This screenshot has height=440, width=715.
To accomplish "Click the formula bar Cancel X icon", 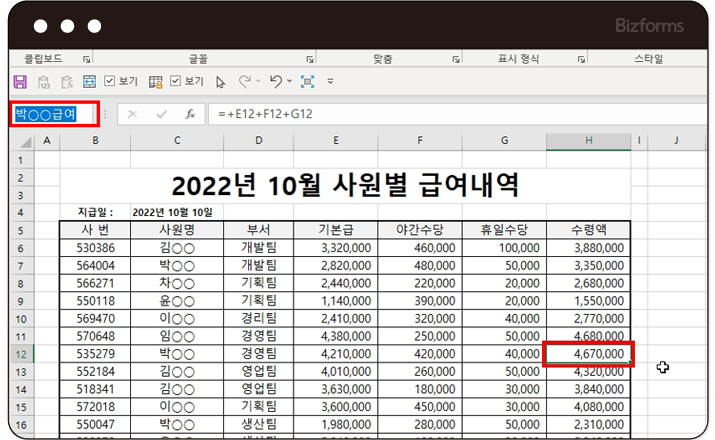I will point(133,114).
